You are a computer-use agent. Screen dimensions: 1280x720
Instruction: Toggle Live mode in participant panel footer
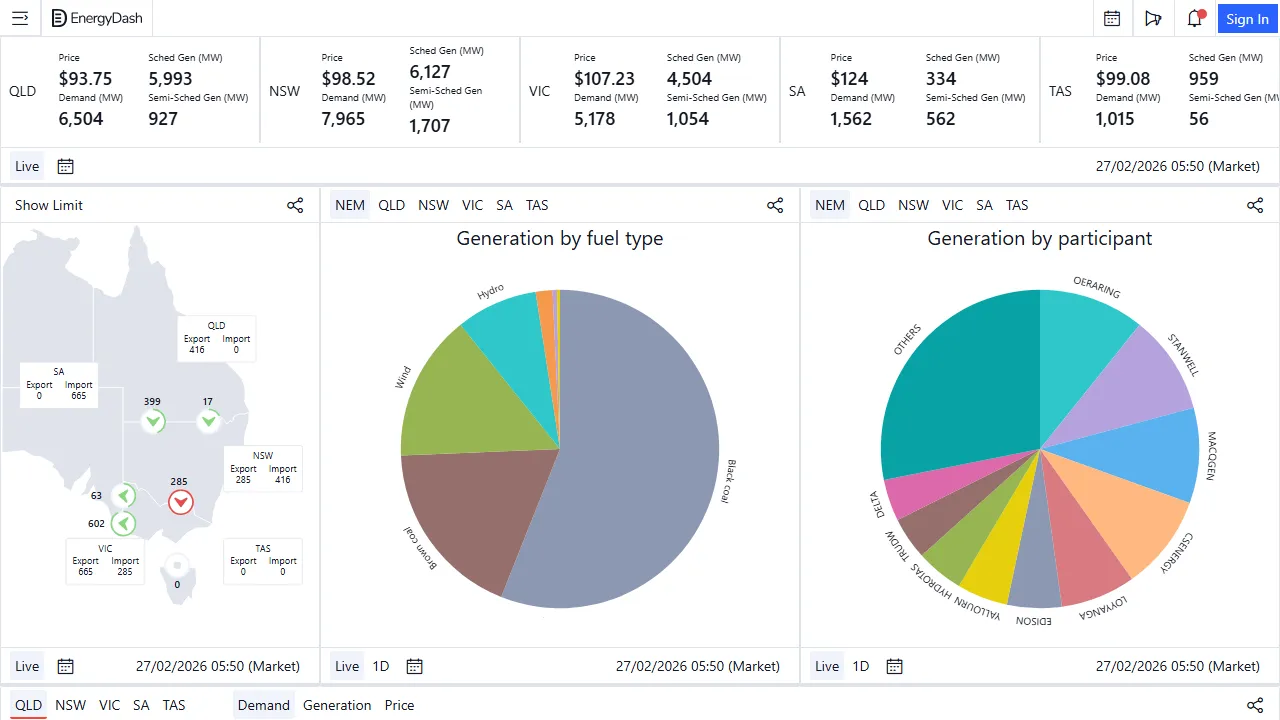click(827, 666)
